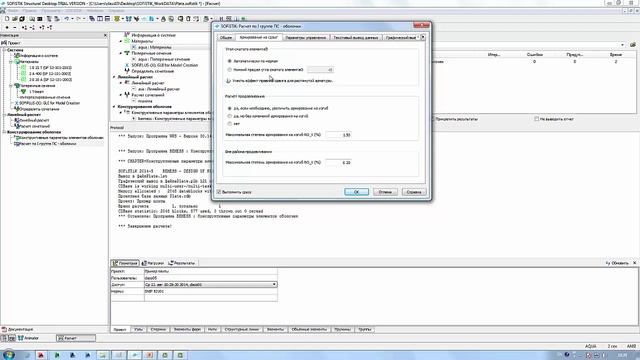Click OK button in dialog
This screenshot has width=640, height=360.
pos(356,192)
